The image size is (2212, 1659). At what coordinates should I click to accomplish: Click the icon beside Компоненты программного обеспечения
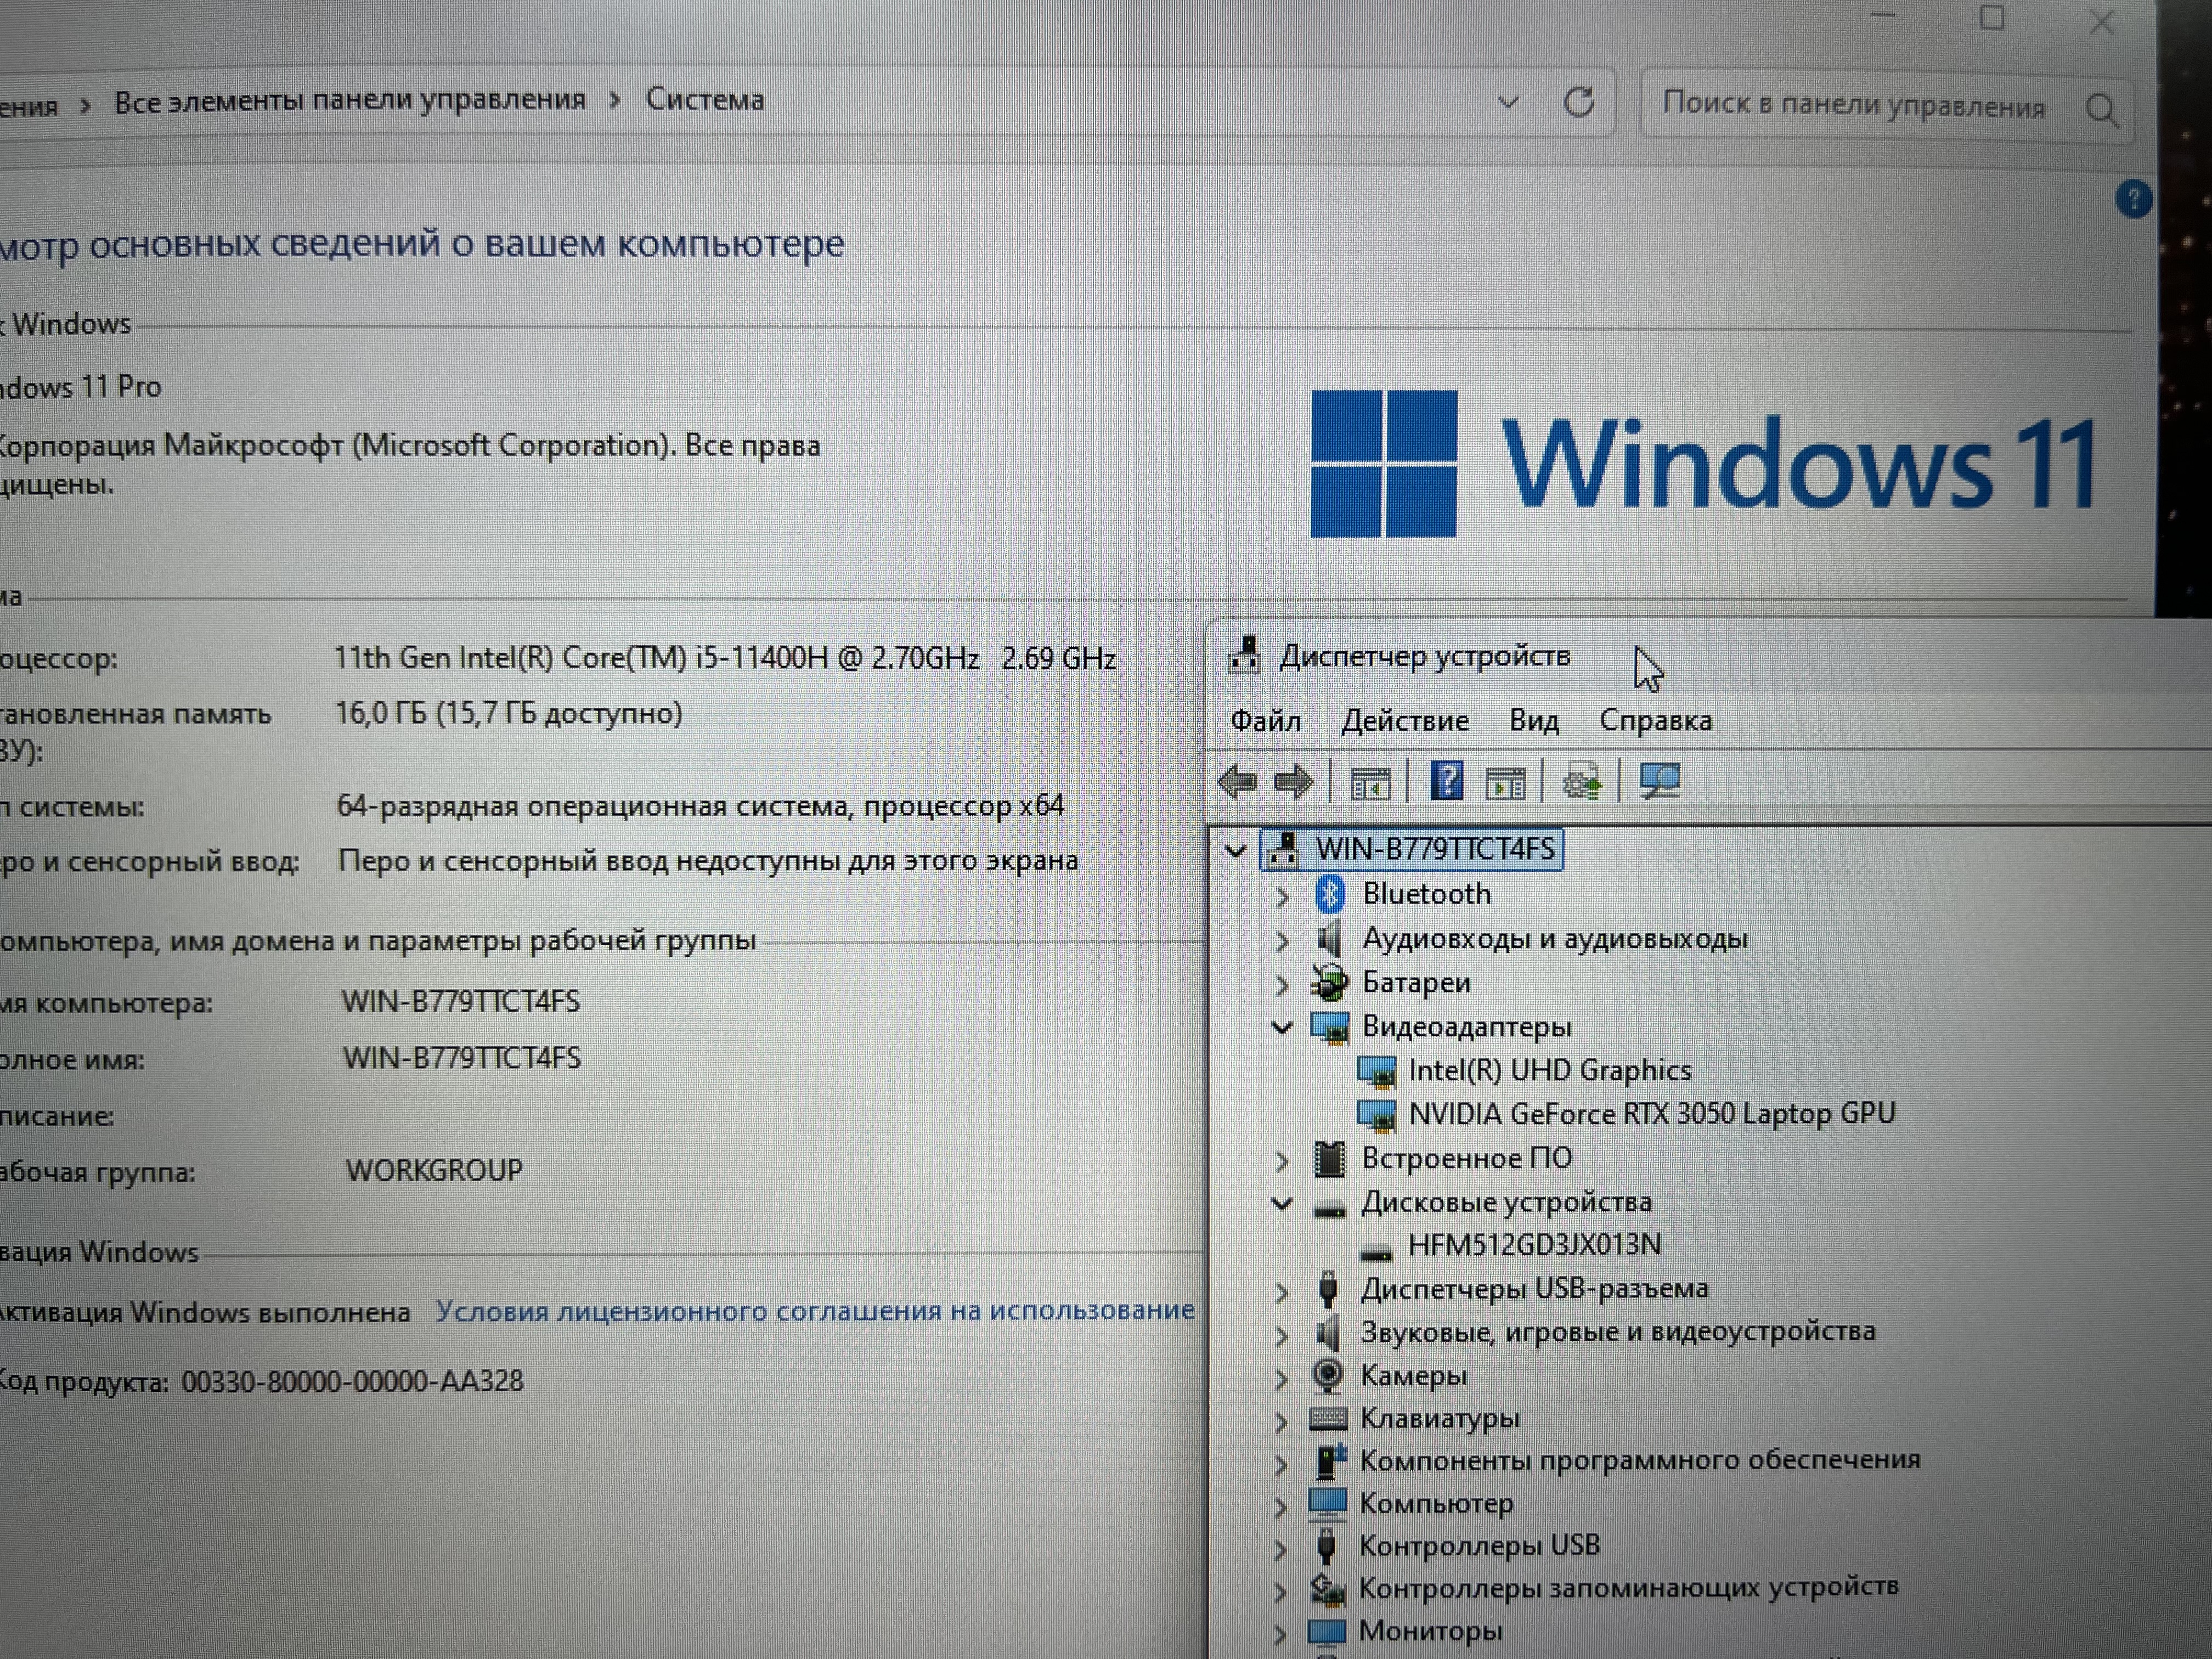1329,1461
